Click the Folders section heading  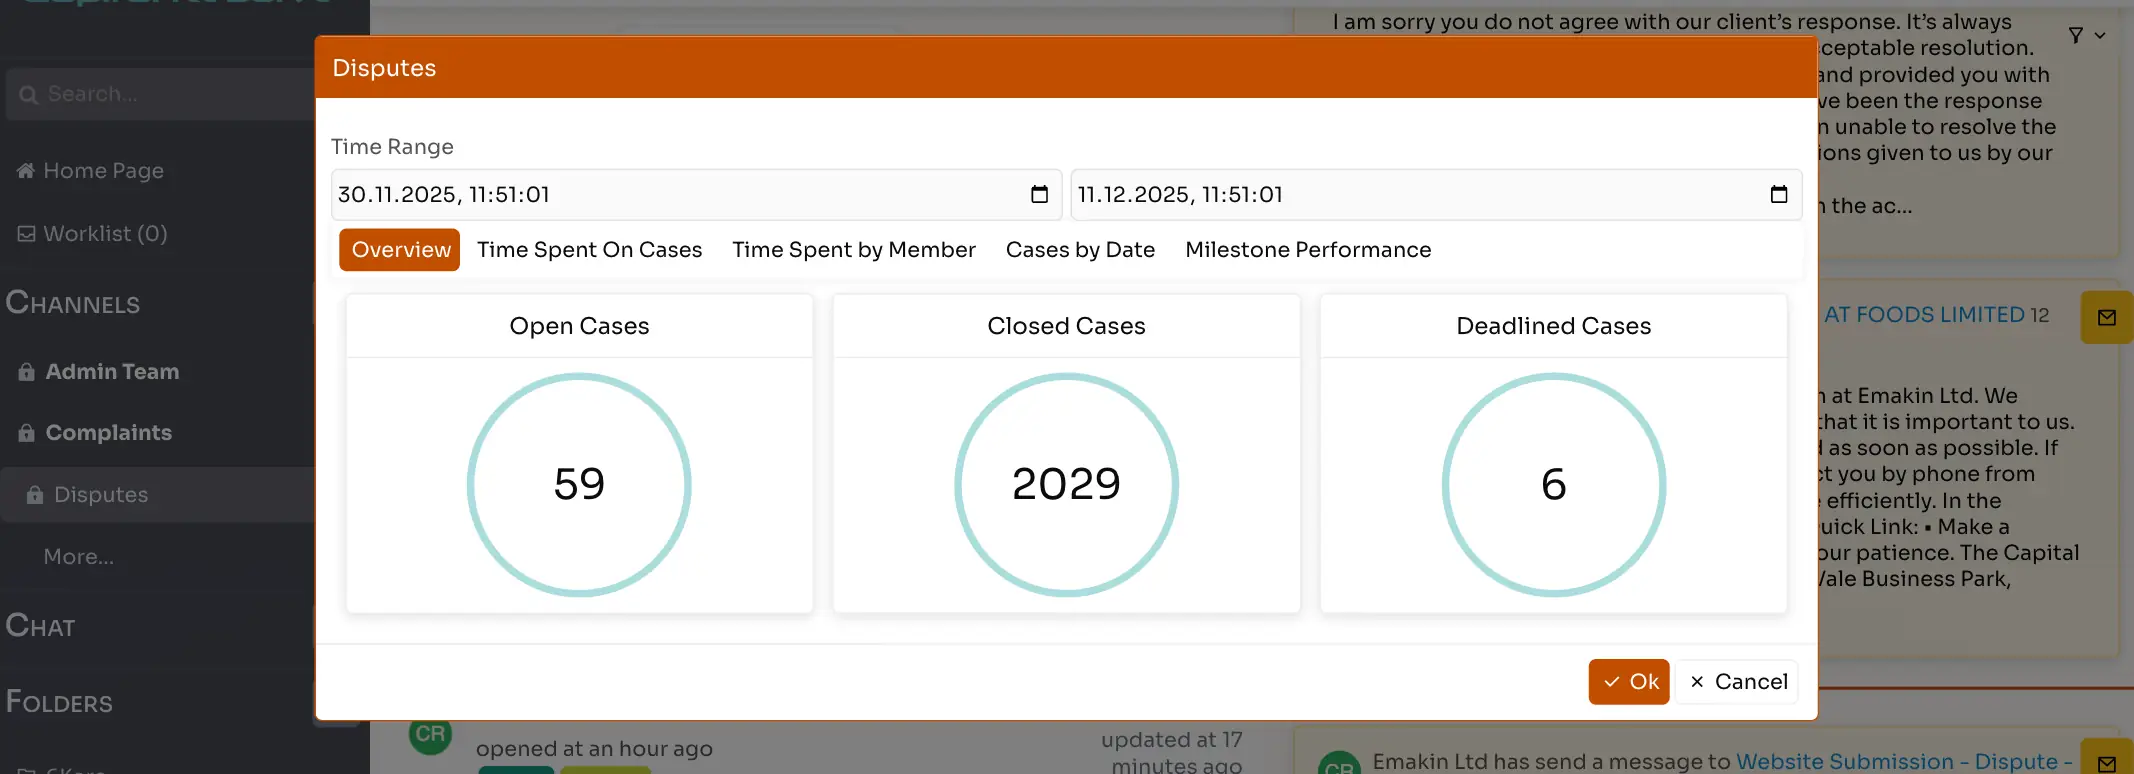59,702
